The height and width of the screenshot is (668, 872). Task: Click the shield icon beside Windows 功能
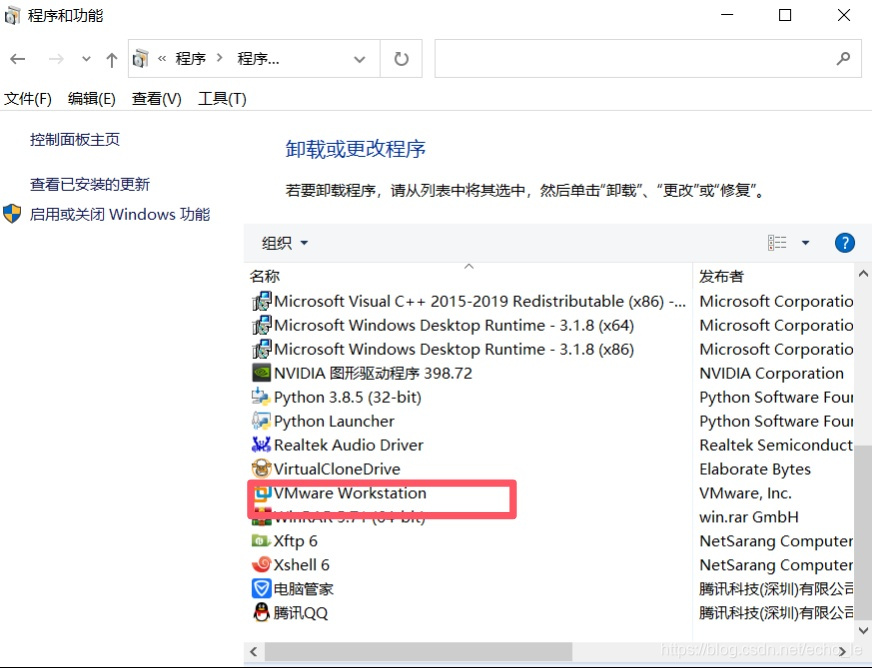(x=12, y=214)
